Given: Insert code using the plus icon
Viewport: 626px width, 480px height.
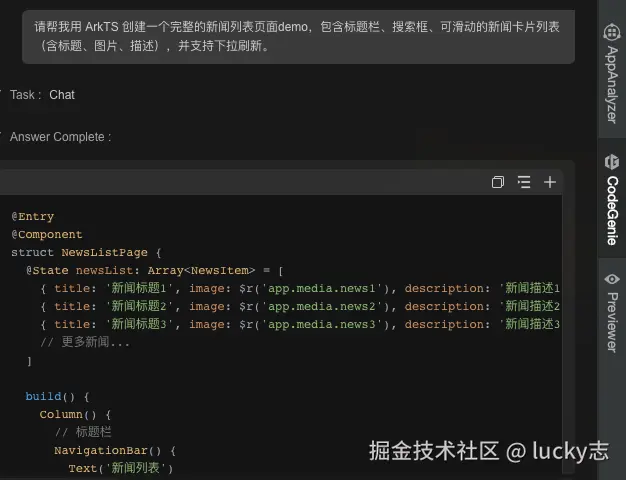Looking at the screenshot, I should point(550,182).
